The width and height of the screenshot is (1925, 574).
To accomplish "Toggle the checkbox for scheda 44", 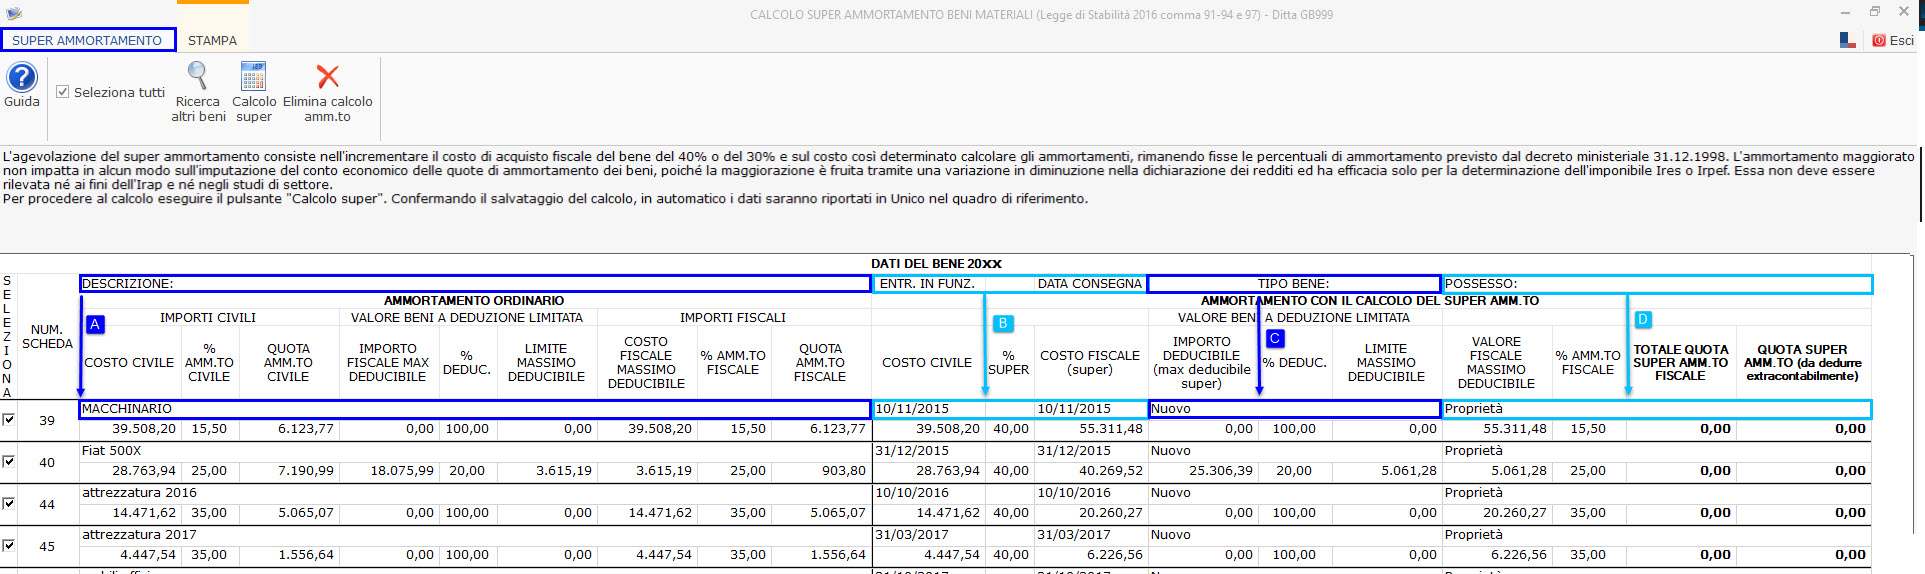I will coord(9,503).
